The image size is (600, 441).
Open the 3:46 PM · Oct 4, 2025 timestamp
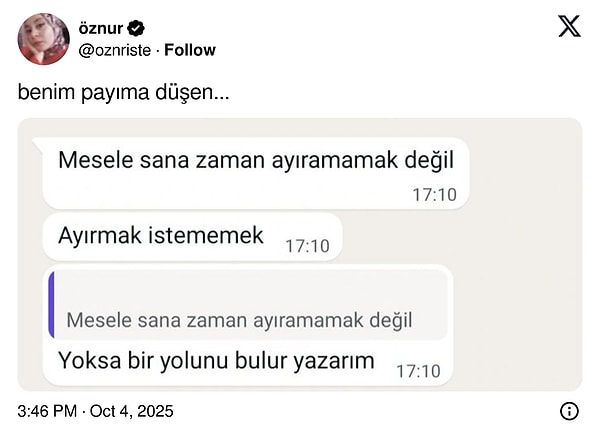click(95, 411)
